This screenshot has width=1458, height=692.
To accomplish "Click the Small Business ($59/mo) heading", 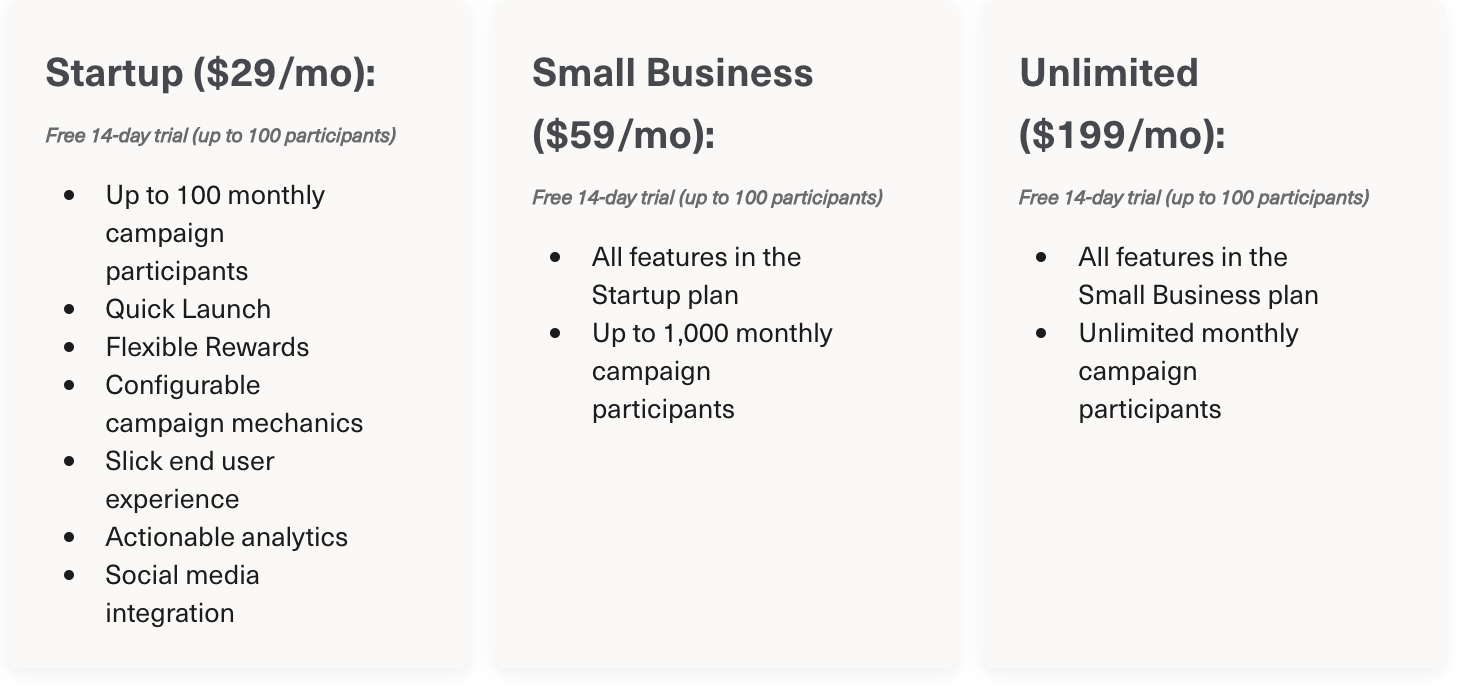I will [x=672, y=104].
